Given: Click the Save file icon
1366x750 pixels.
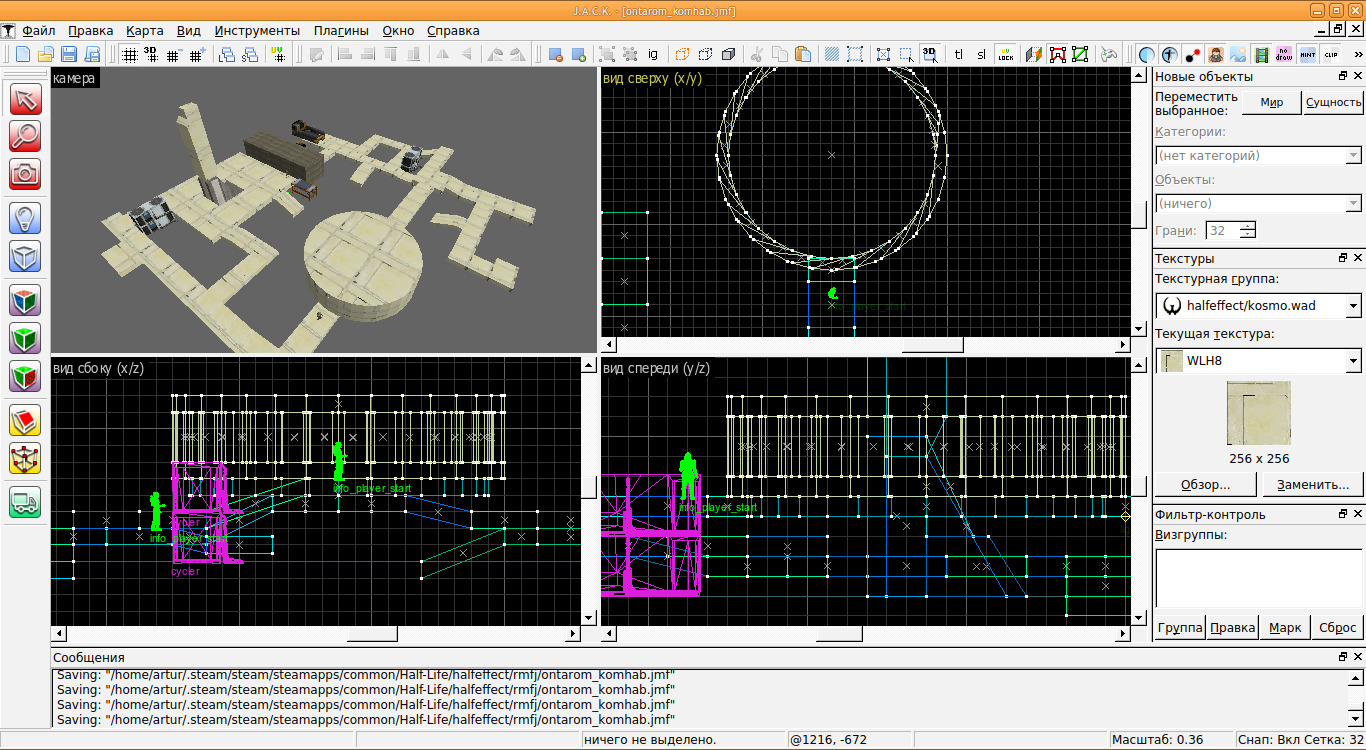Looking at the screenshot, I should point(69,54).
